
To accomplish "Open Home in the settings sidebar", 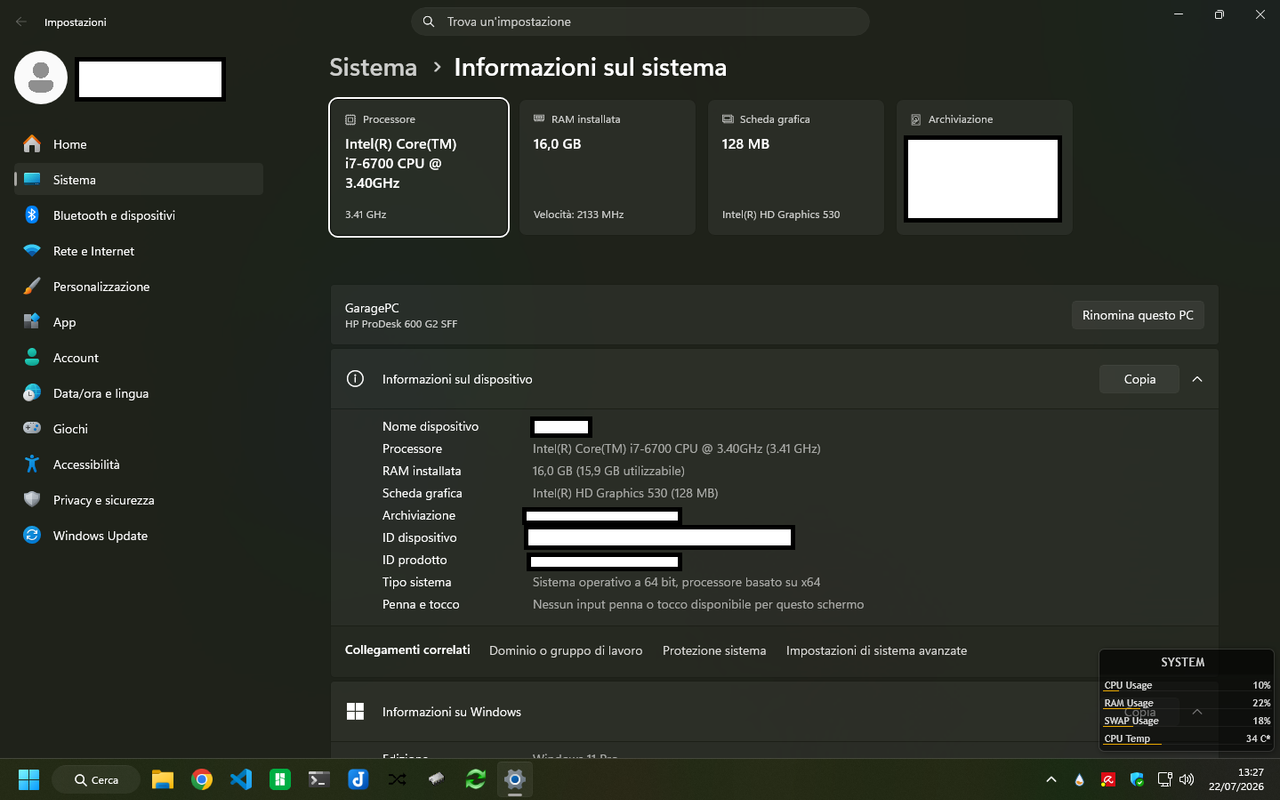I will point(139,144).
